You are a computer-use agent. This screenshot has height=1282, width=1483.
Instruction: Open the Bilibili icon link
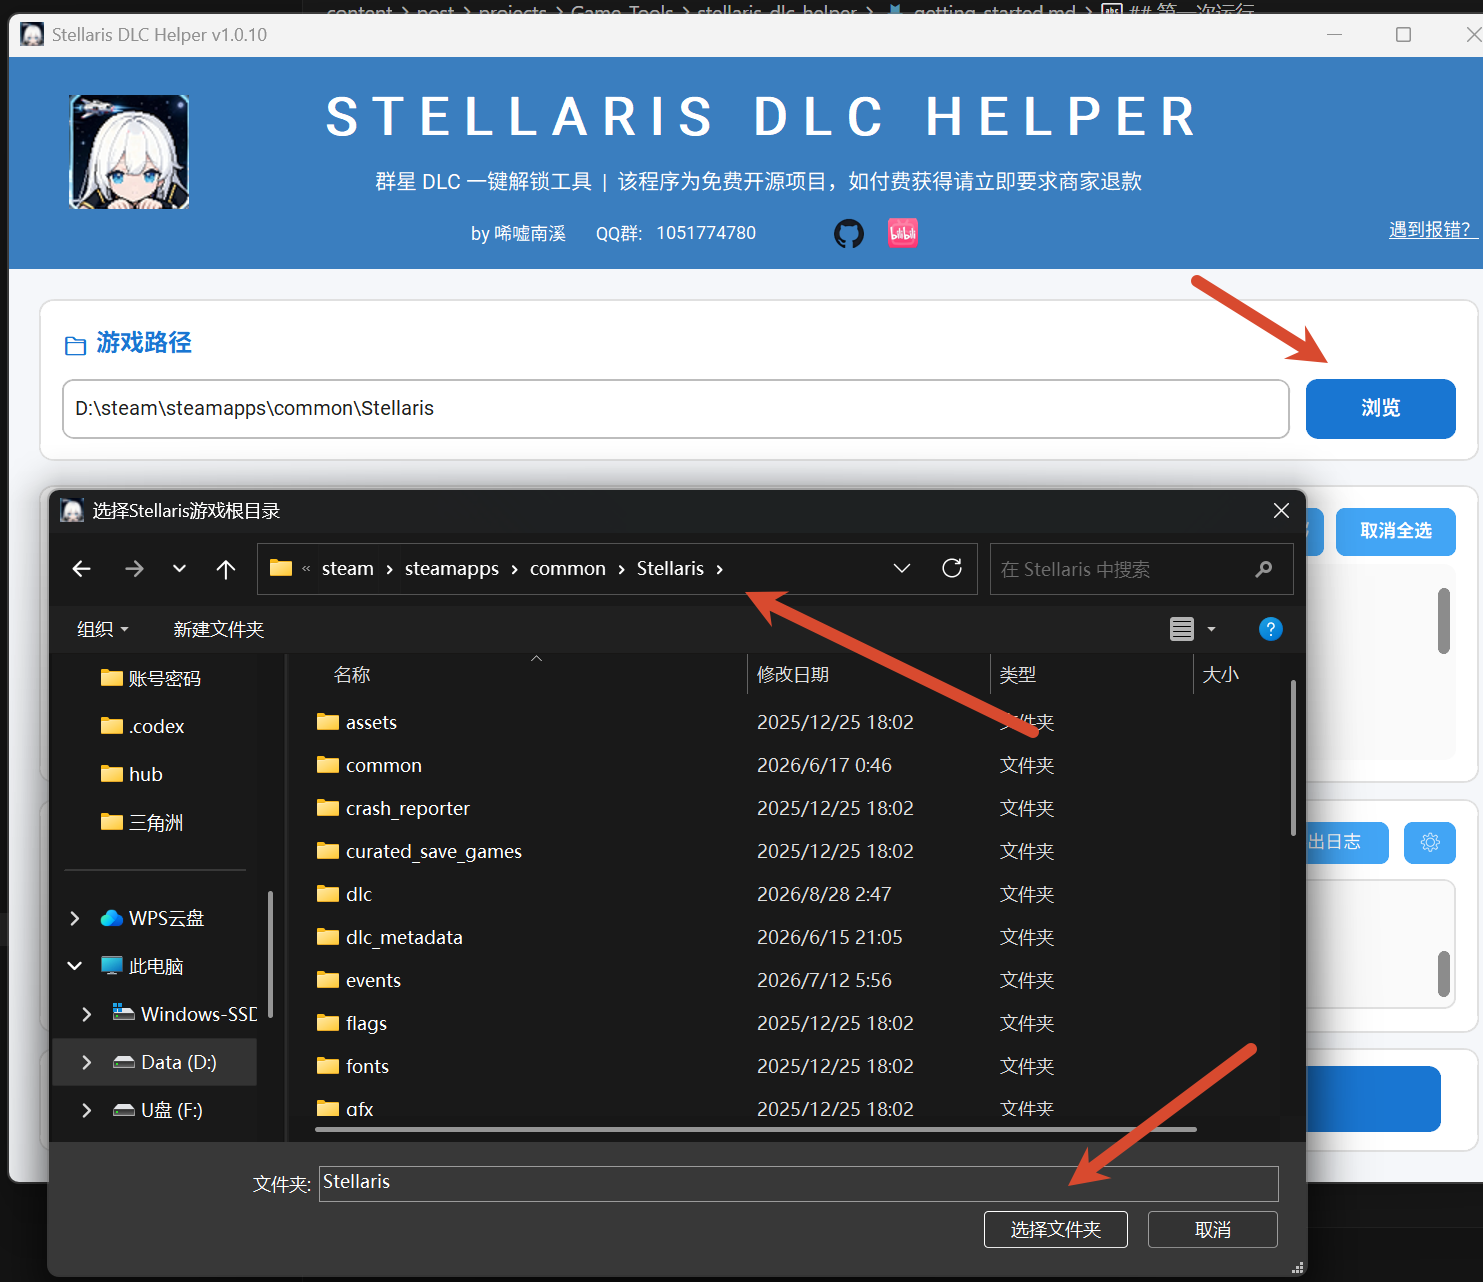click(903, 233)
